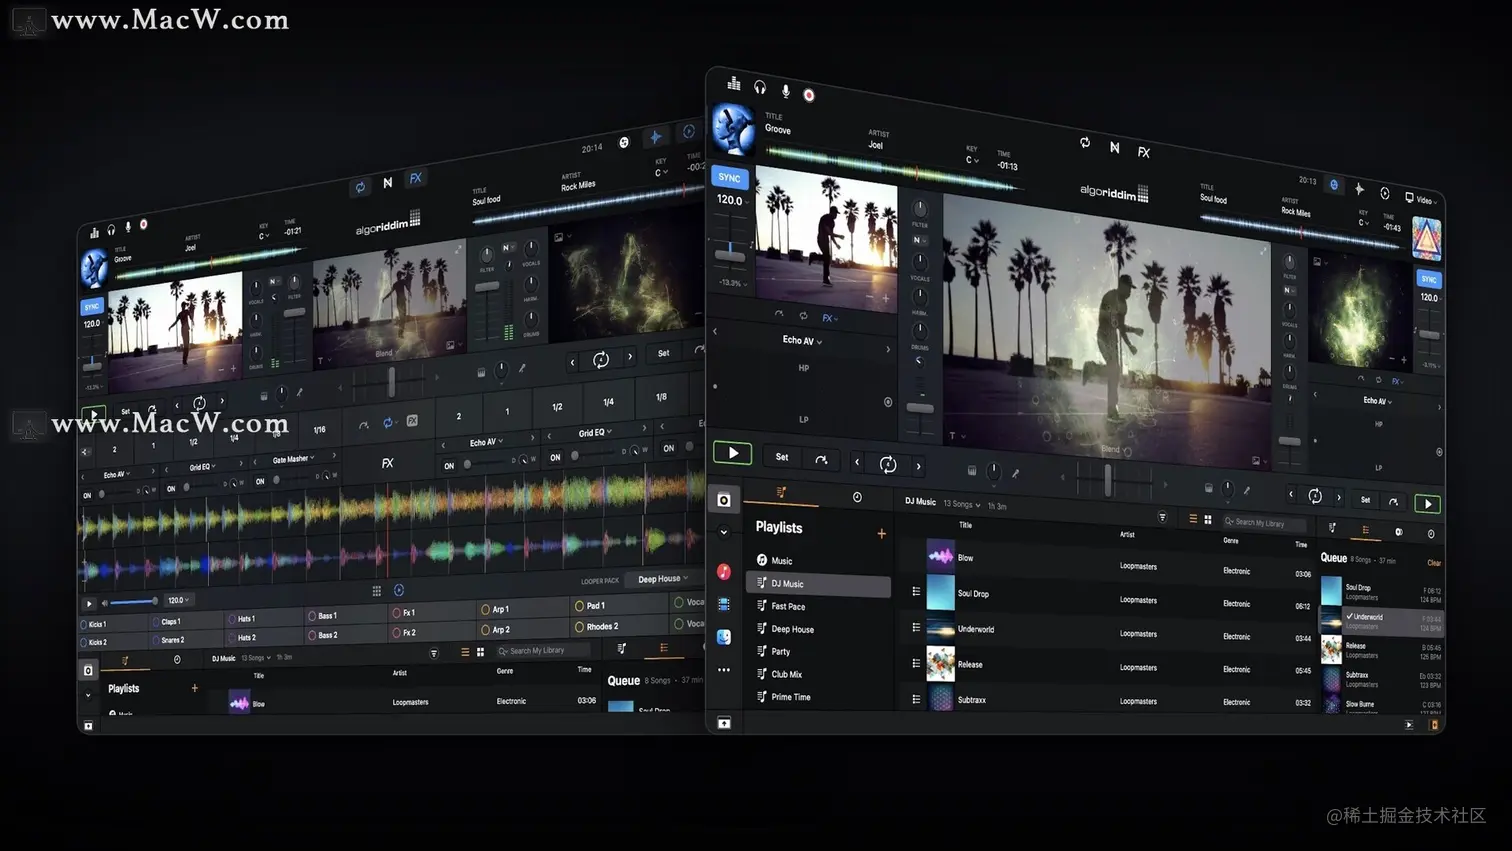Click Automix sparkle icon in right window
Image resolution: width=1512 pixels, height=851 pixels.
(x=1359, y=188)
